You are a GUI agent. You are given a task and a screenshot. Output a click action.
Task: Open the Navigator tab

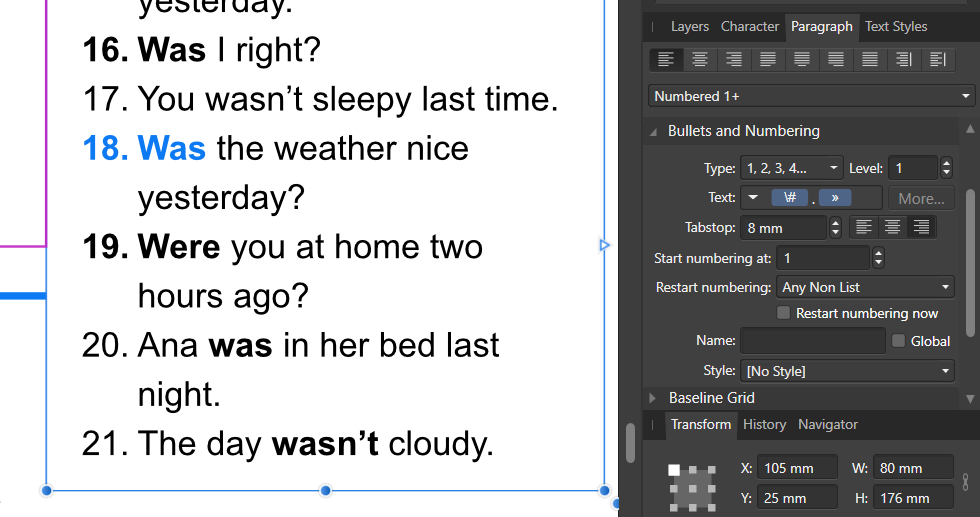(x=827, y=425)
